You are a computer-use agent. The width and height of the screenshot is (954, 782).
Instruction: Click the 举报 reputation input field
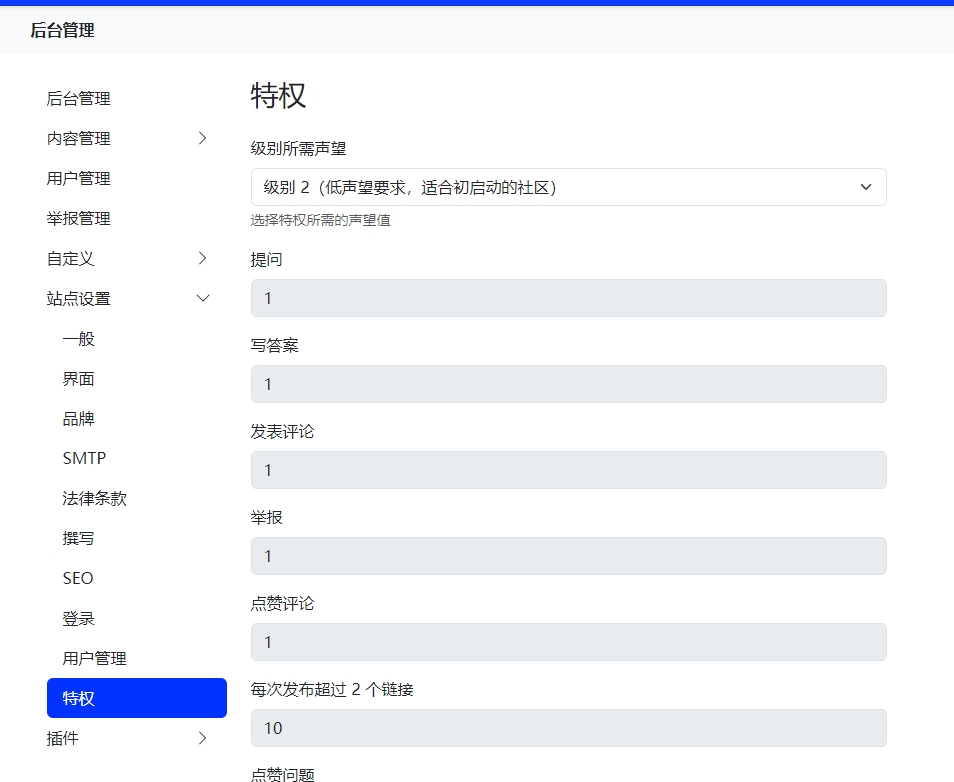click(x=568, y=556)
